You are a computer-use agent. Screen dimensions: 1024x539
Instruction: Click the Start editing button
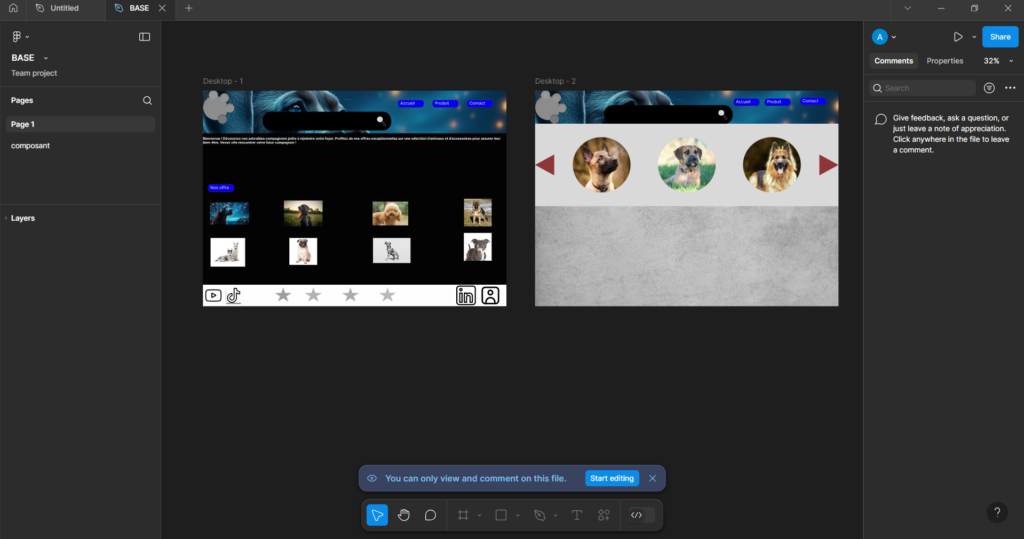pyautogui.click(x=612, y=478)
